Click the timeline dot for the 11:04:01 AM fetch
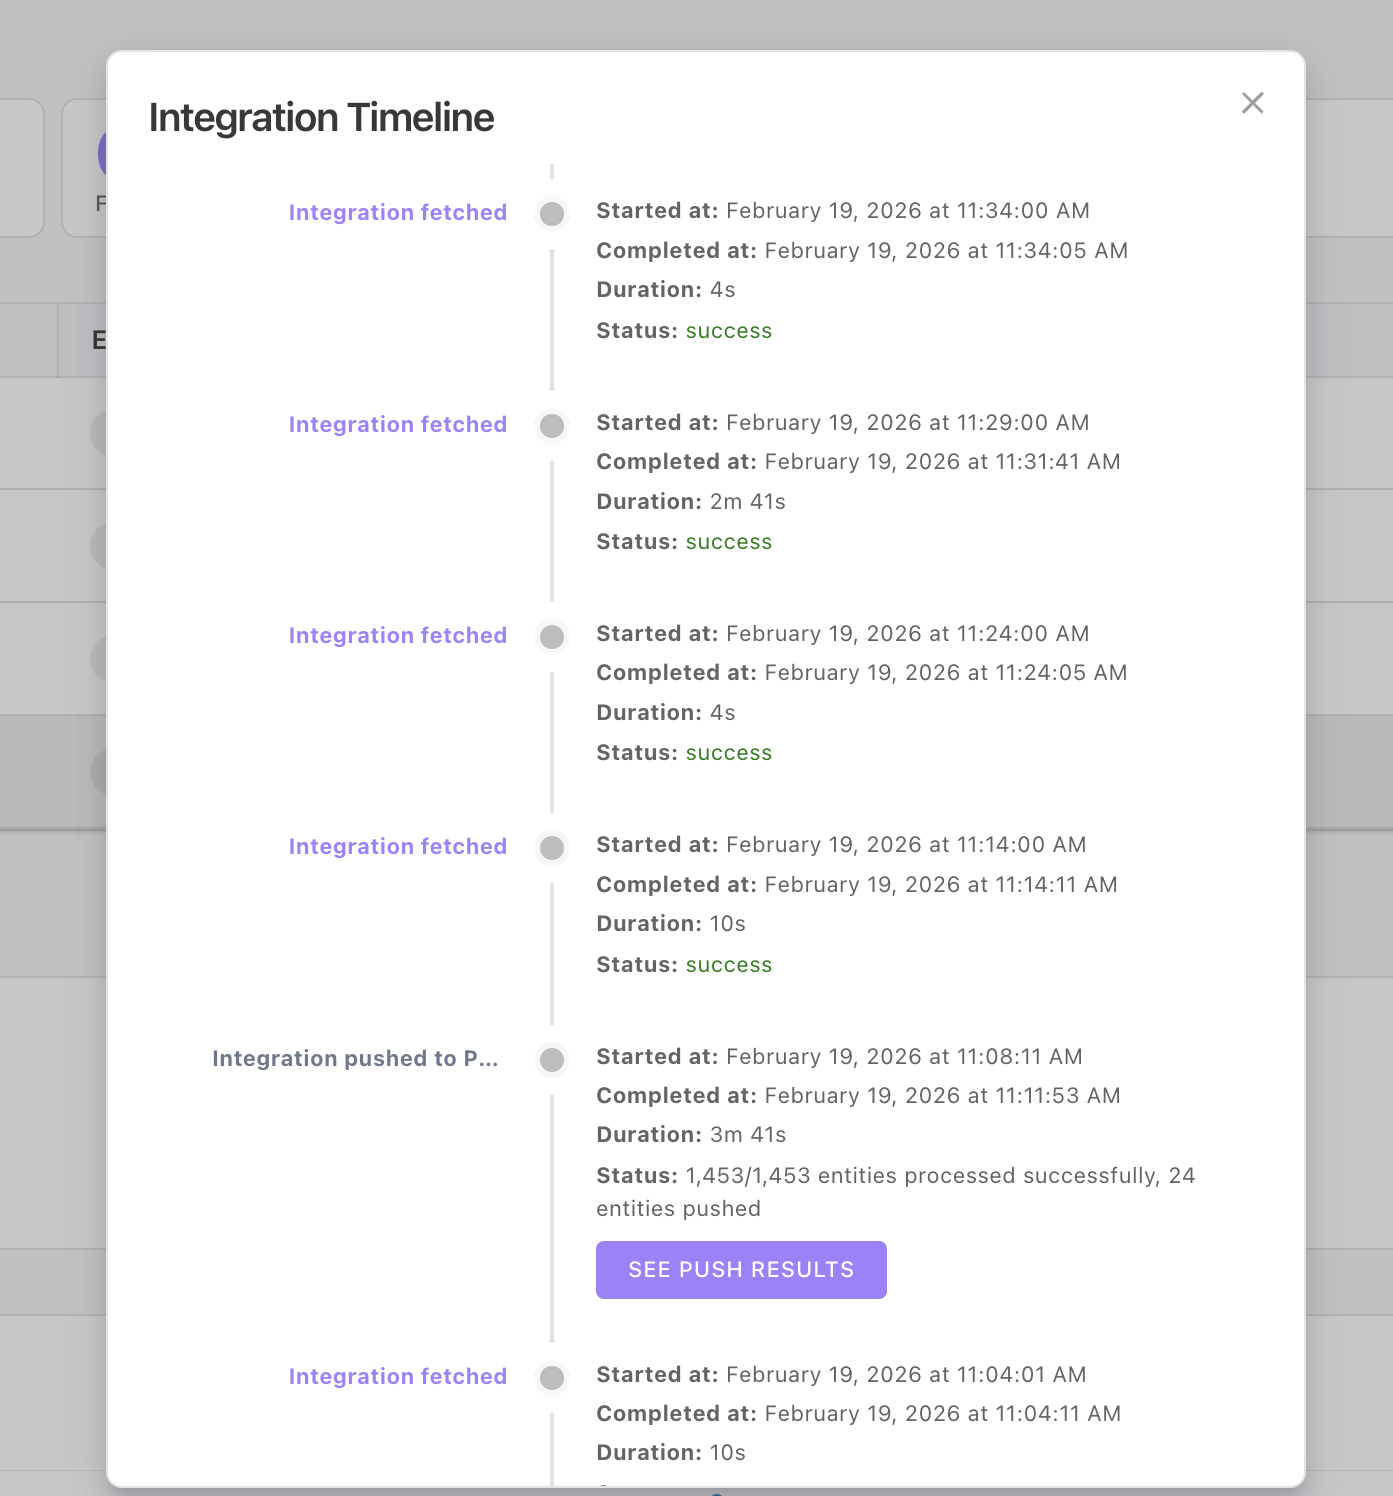Viewport: 1393px width, 1496px height. point(552,1378)
